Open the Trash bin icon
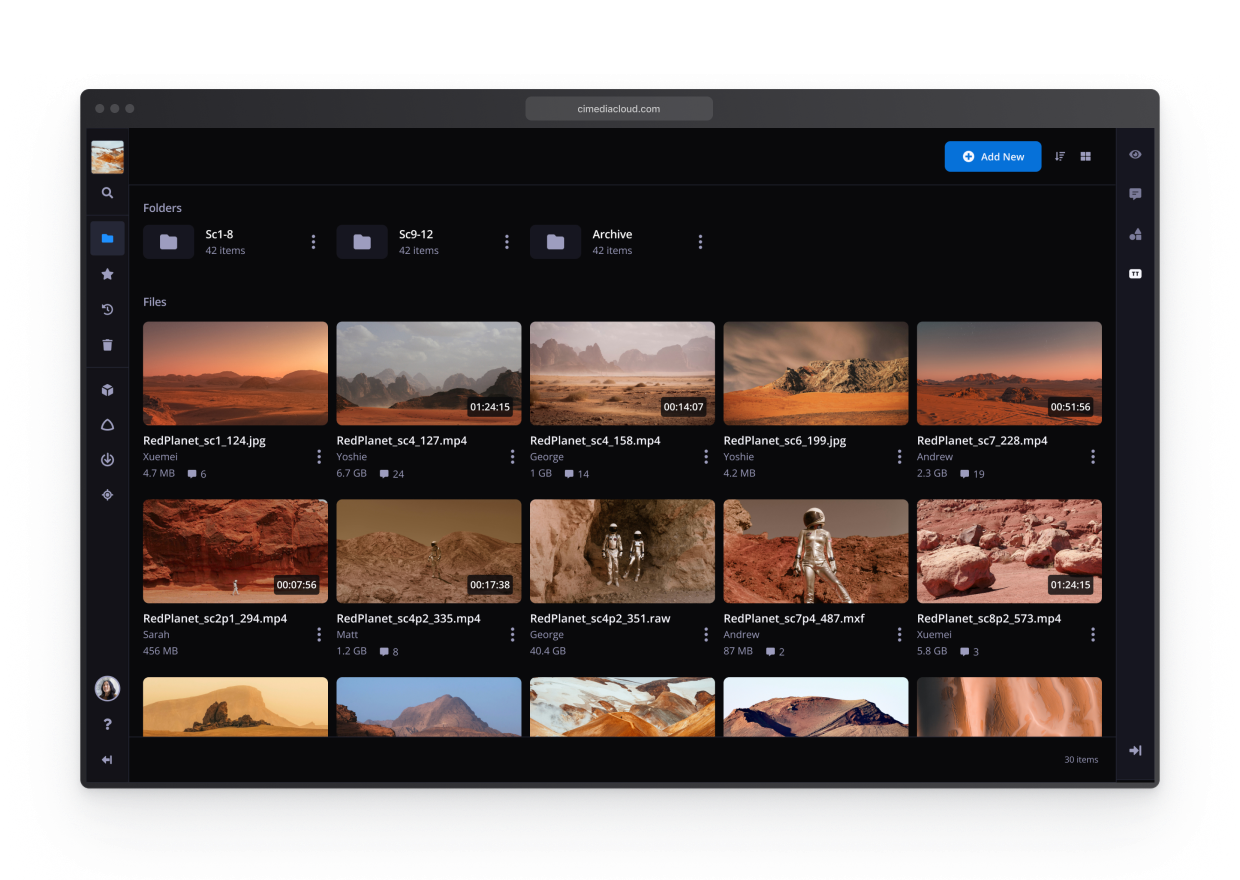Screen dimensions: 1240x880 coord(107,345)
